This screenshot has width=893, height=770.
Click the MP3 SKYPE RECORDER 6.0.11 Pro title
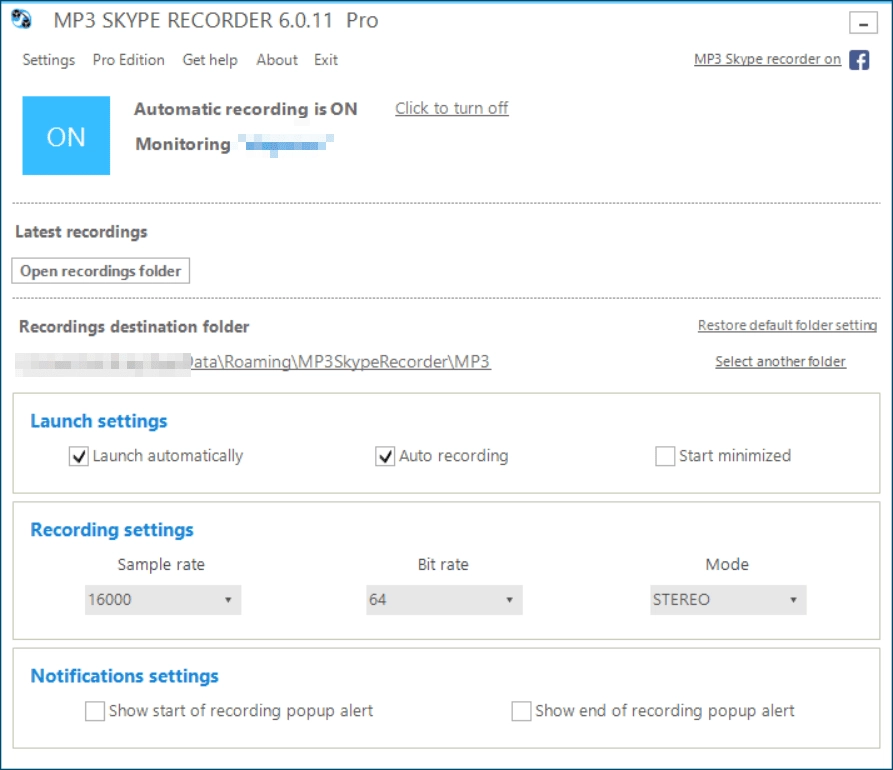pyautogui.click(x=216, y=21)
